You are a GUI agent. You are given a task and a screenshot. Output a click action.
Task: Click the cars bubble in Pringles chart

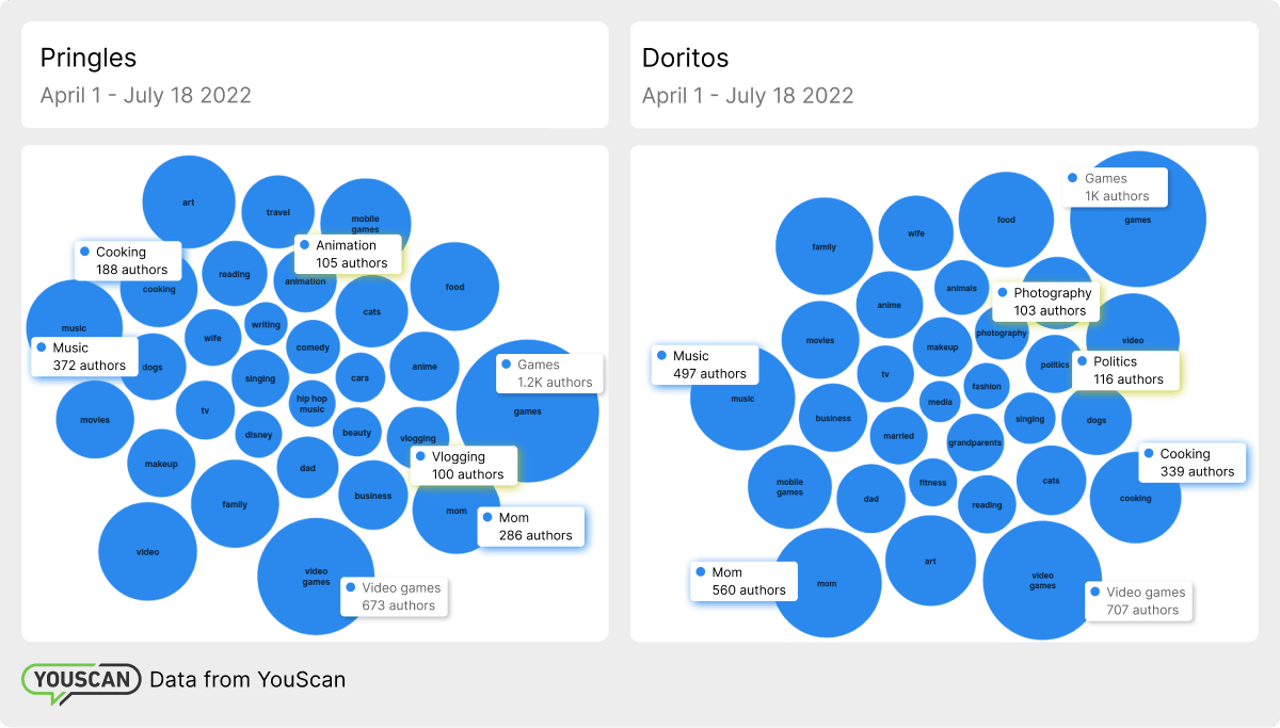tap(360, 378)
